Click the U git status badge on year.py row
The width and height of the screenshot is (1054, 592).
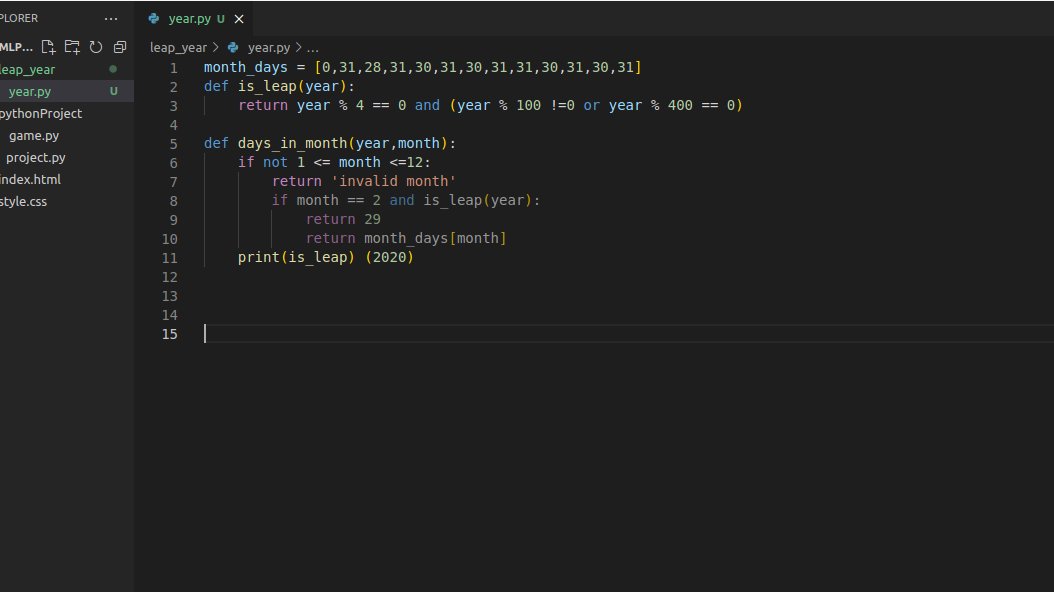(114, 91)
